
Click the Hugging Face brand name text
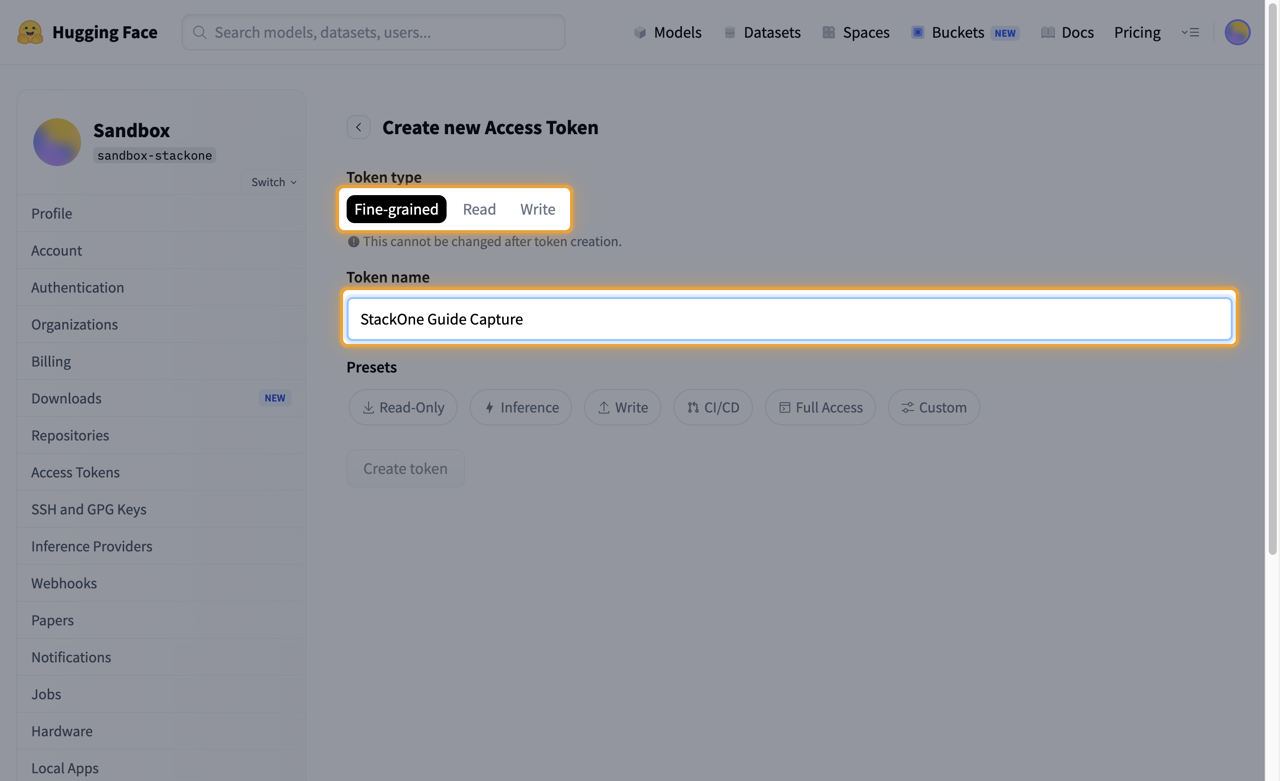pos(105,32)
